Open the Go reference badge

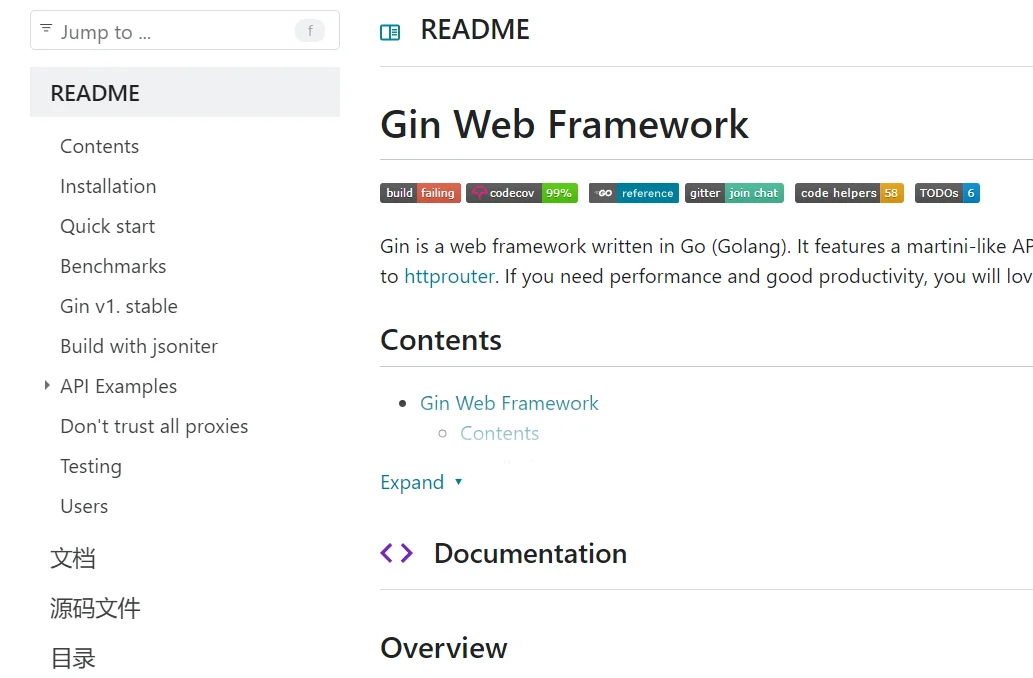[634, 193]
